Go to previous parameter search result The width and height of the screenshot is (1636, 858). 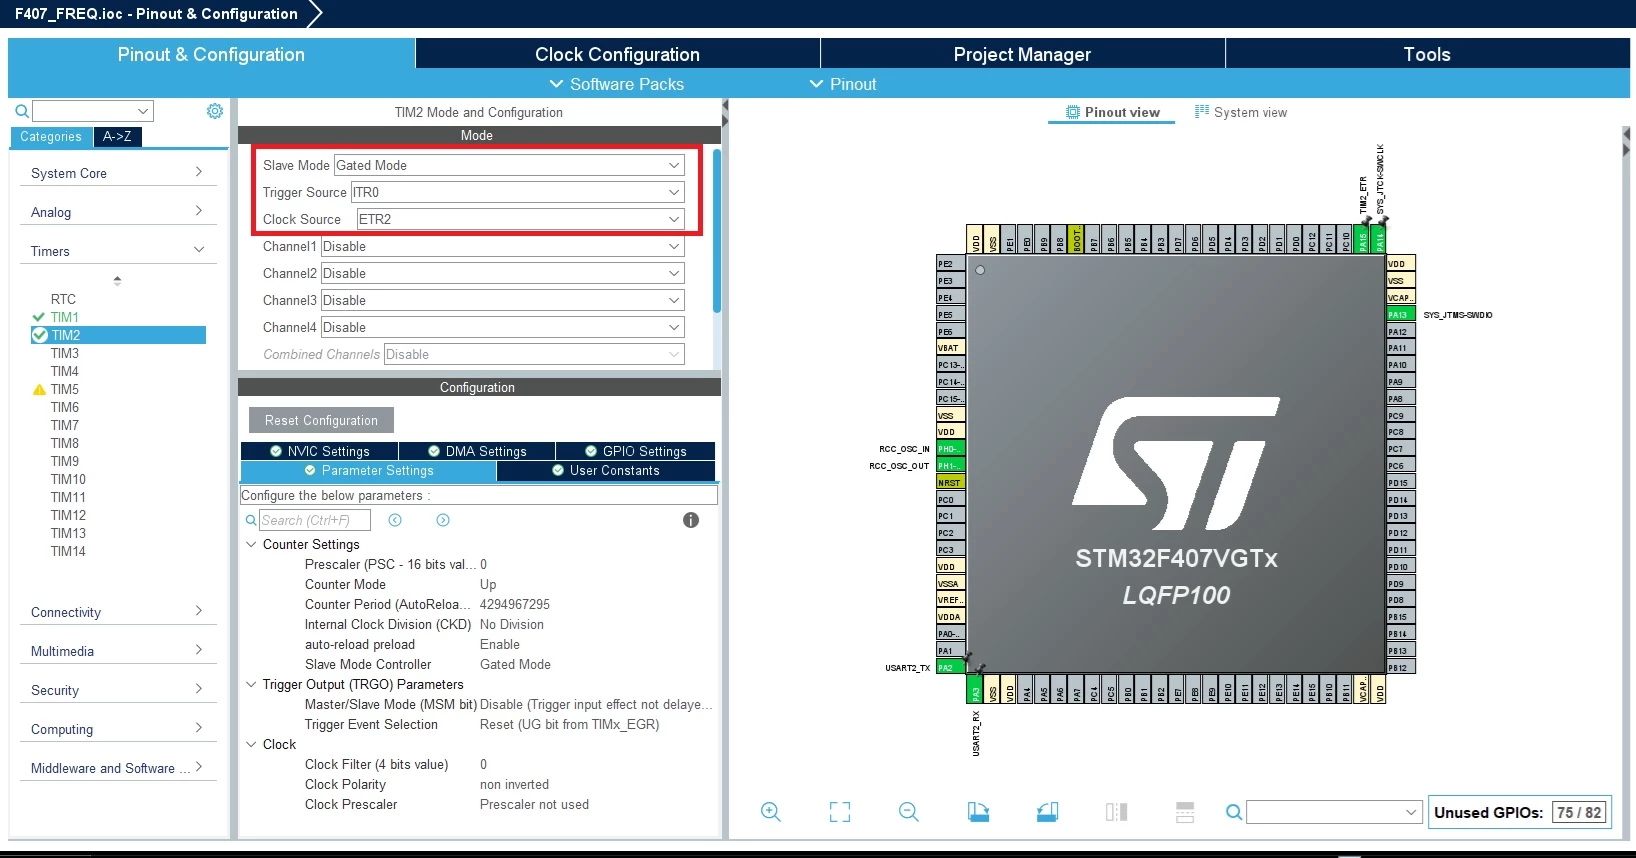(395, 520)
